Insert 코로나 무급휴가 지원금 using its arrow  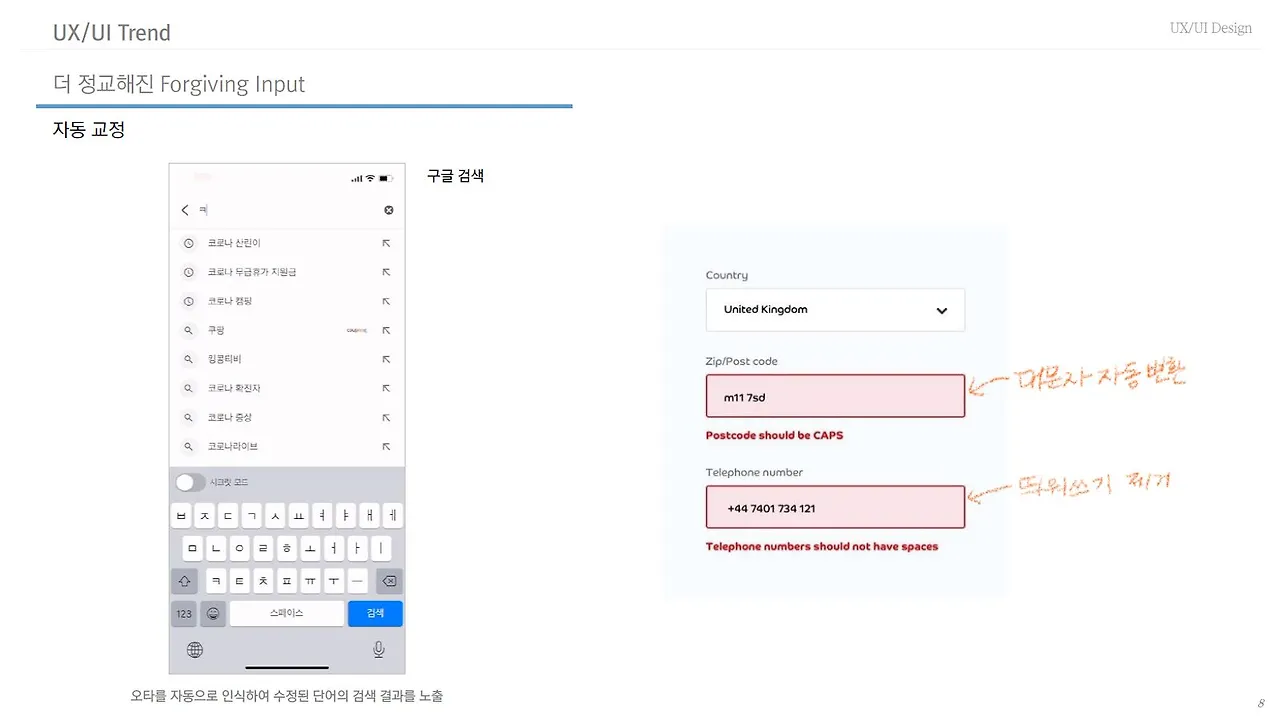coord(386,272)
